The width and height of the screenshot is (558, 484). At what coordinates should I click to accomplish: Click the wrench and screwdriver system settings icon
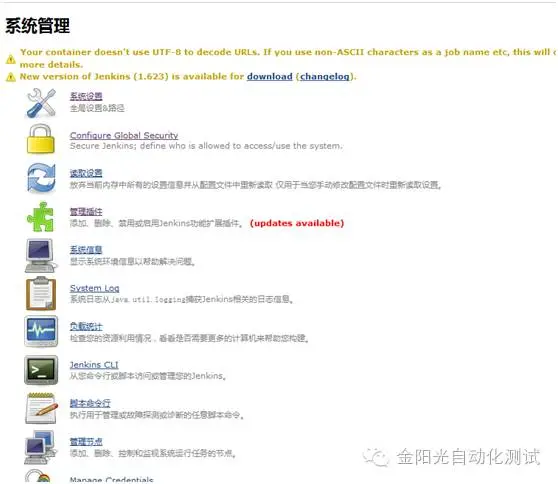[x=41, y=103]
